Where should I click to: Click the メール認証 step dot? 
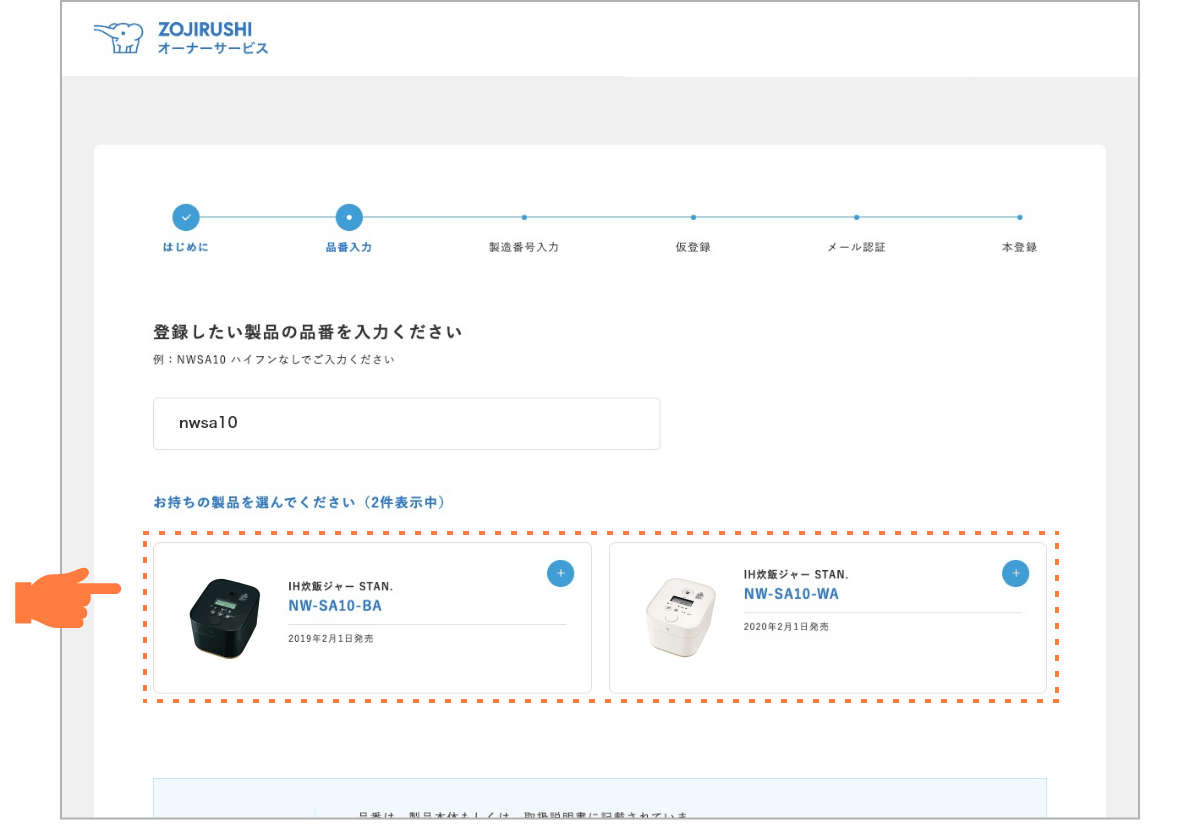coord(856,217)
